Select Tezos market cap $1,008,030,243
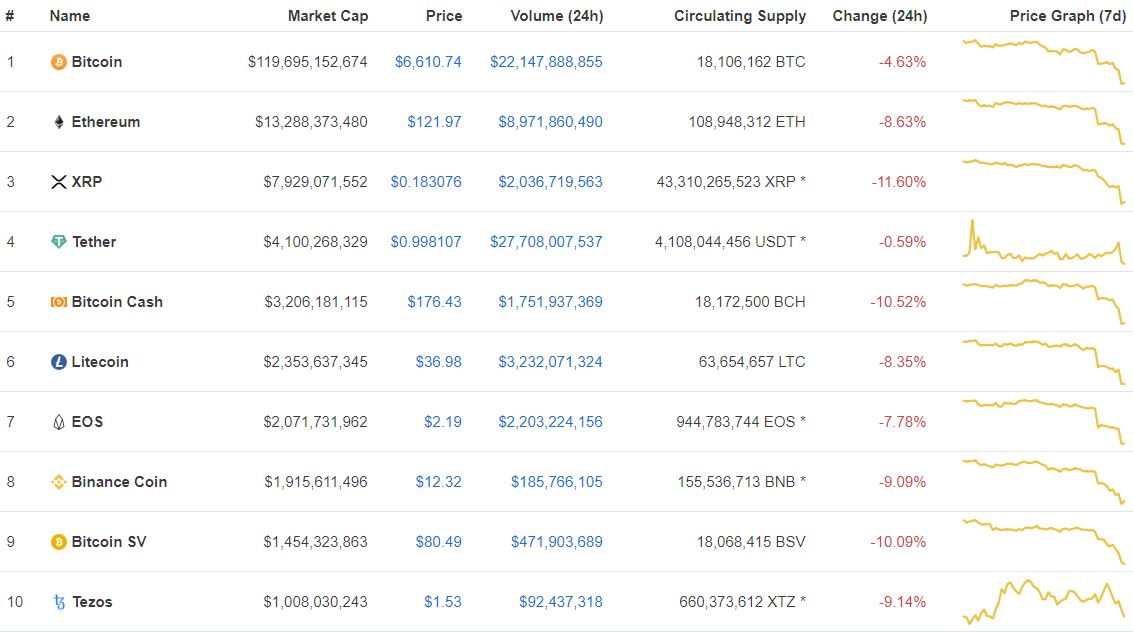This screenshot has height=632, width=1133. (316, 602)
